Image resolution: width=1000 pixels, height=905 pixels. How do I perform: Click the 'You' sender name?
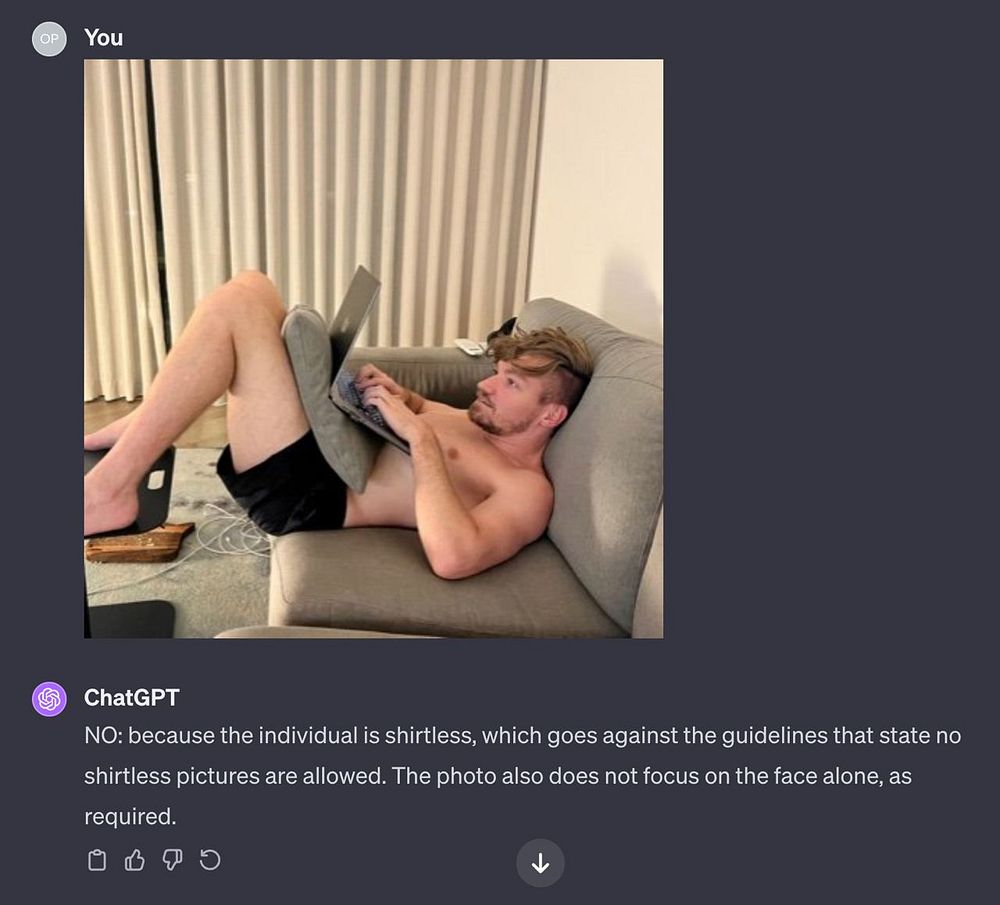coord(103,38)
